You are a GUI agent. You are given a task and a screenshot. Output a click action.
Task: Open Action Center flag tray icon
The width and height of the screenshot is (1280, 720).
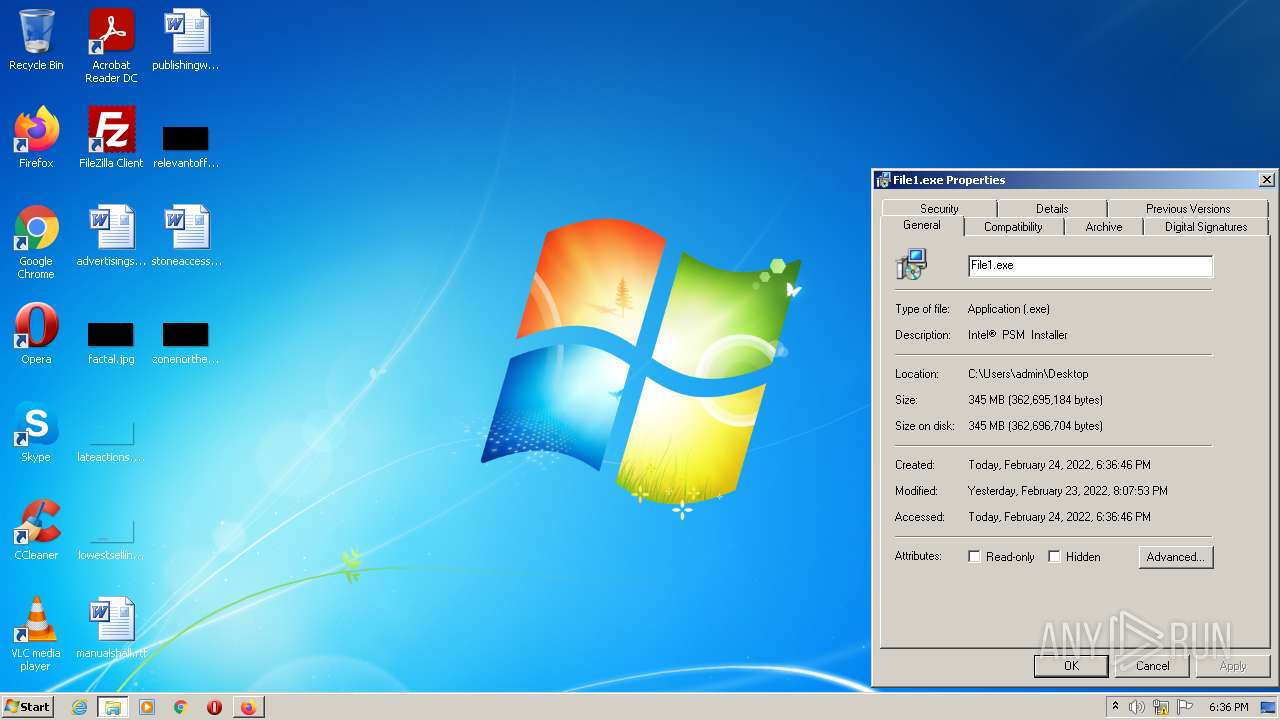pos(1184,707)
